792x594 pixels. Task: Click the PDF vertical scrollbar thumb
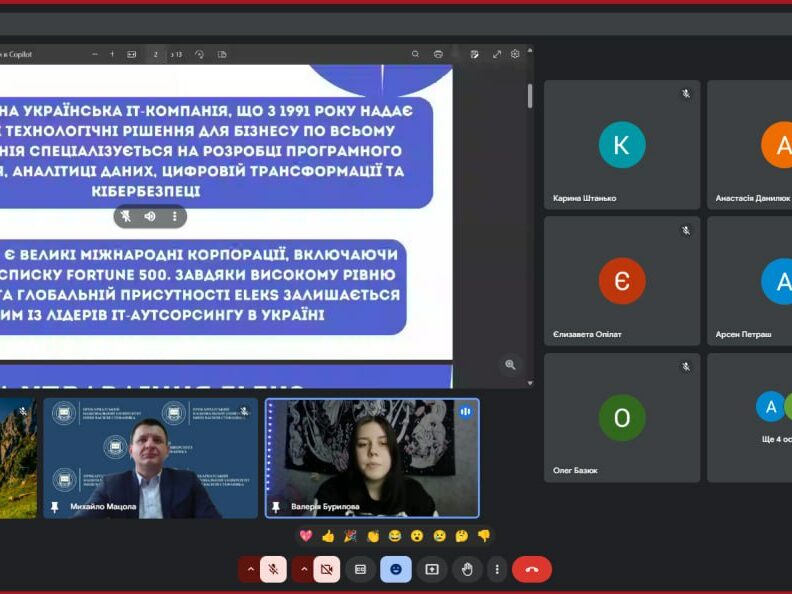pos(530,95)
